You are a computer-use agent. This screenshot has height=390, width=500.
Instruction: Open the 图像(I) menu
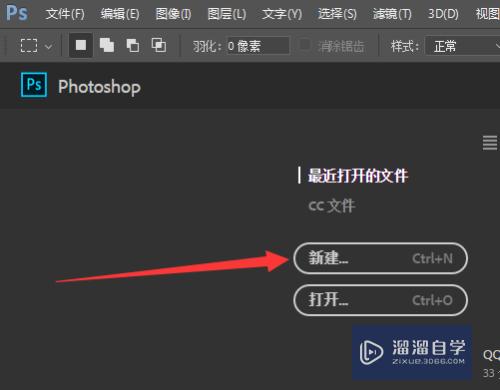click(x=173, y=14)
